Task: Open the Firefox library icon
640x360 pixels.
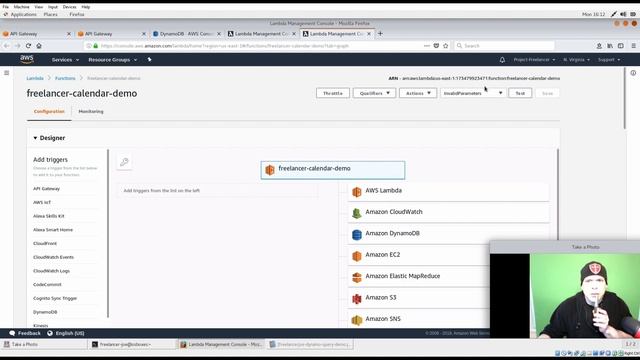Action: tap(610, 46)
